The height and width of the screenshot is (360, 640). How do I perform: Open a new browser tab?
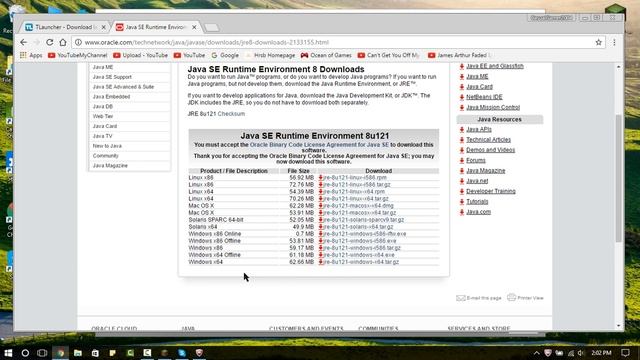coord(211,27)
